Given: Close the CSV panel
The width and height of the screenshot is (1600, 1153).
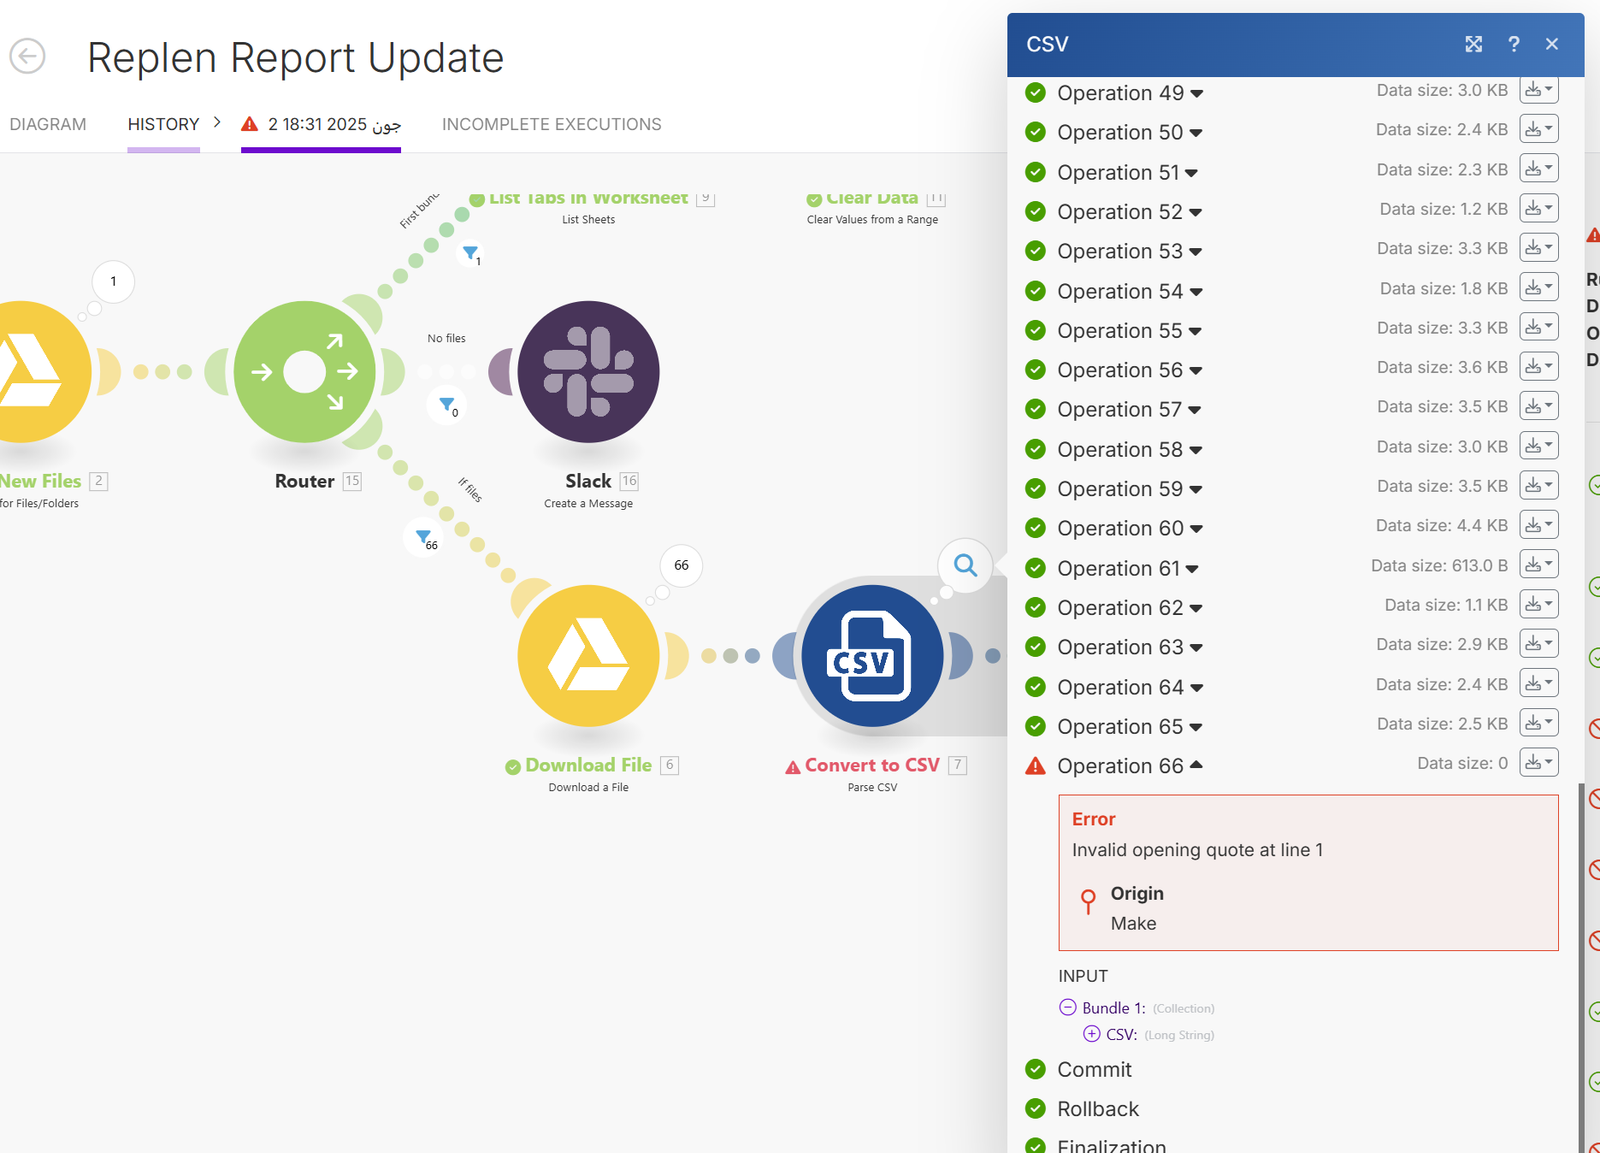Looking at the screenshot, I should point(1552,44).
